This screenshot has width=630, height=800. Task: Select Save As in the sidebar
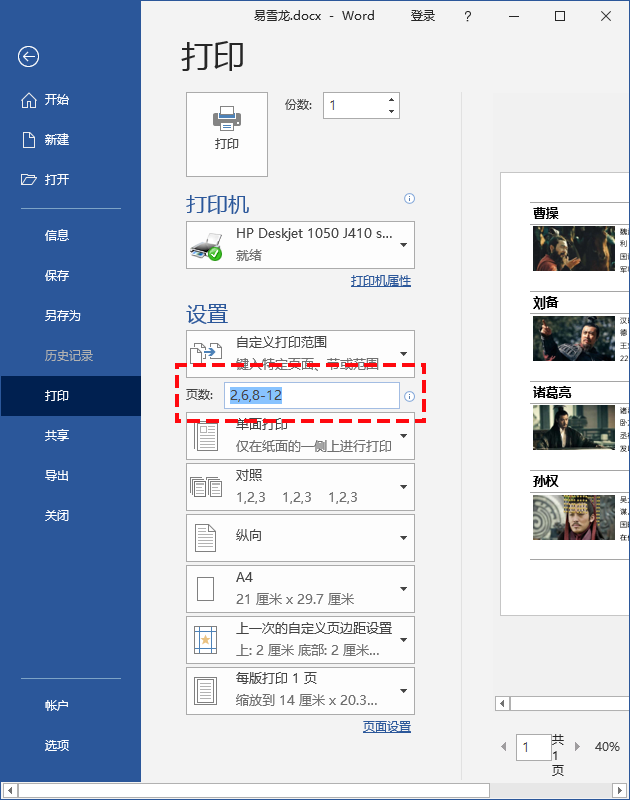tap(62, 316)
